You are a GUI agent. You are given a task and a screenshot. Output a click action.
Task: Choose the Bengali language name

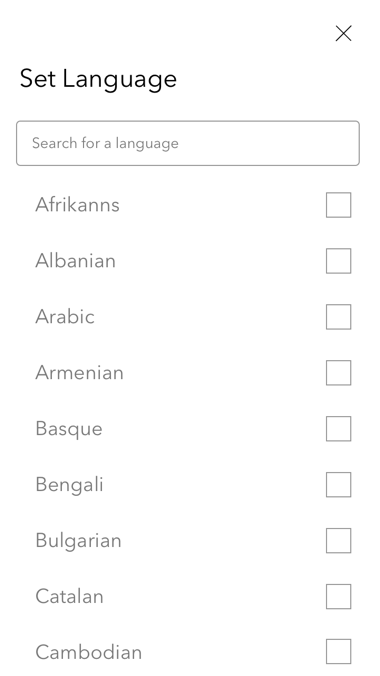click(69, 485)
